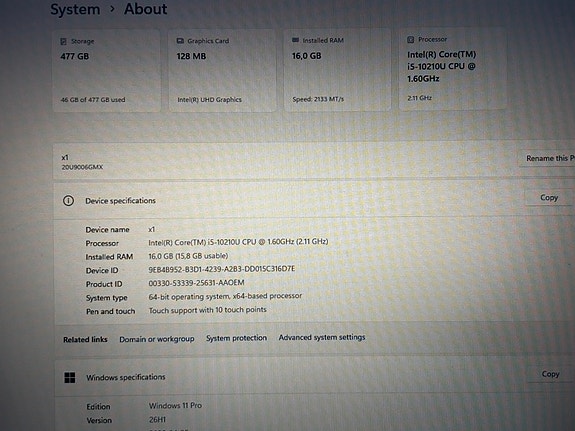Click 'Intel(R) UHD Graphics' text
Screen dimensions: 575x431
(209, 99)
